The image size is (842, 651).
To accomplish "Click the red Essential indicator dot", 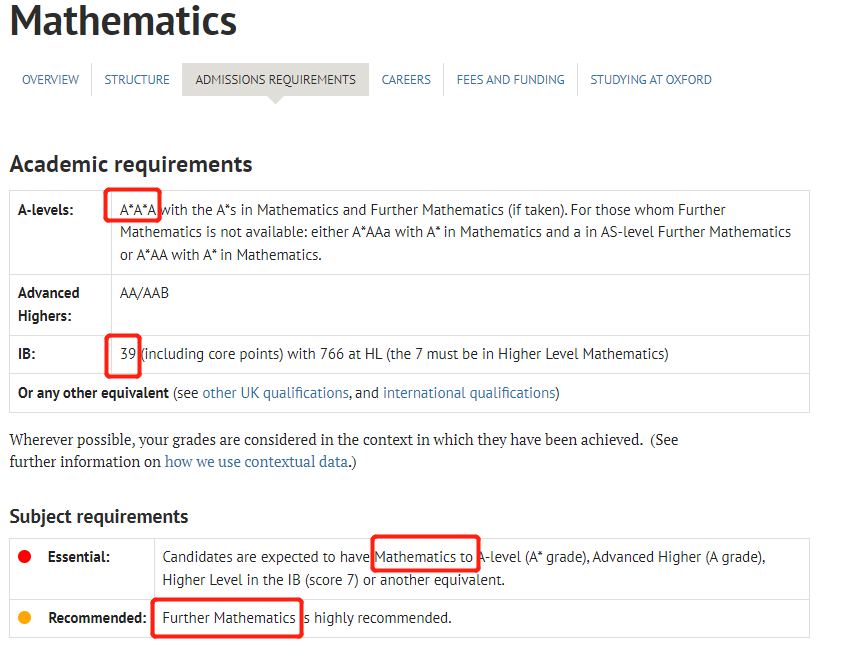I will click(25, 556).
